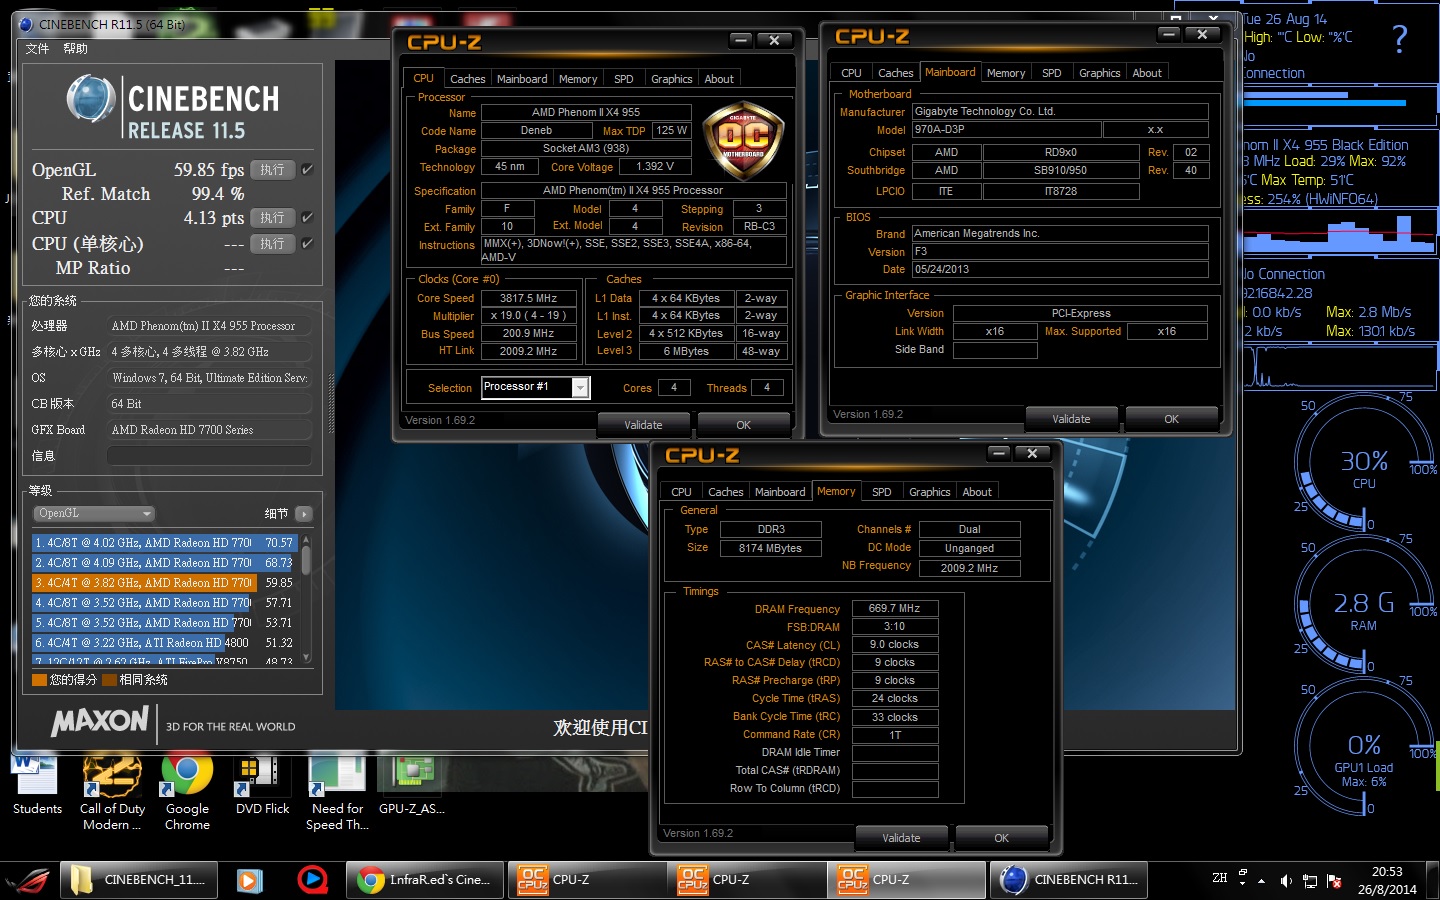Open the Students document desktop icon
The height and width of the screenshot is (900, 1440).
point(37,785)
